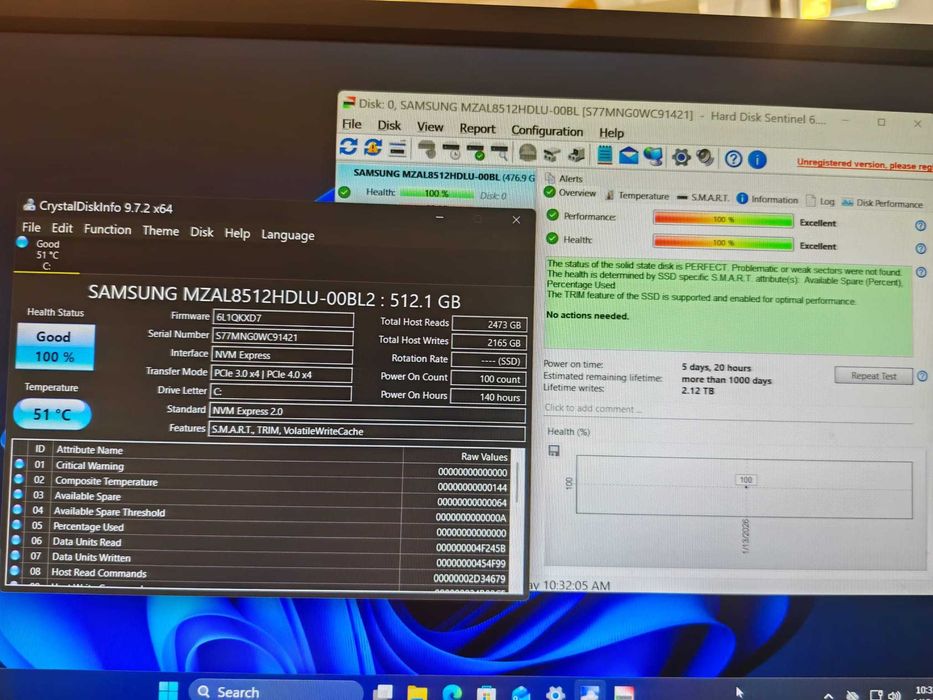Screen dimensions: 933x700
Task: Open Disk menu in Hard Disk Sentinel
Action: pyautogui.click(x=389, y=125)
